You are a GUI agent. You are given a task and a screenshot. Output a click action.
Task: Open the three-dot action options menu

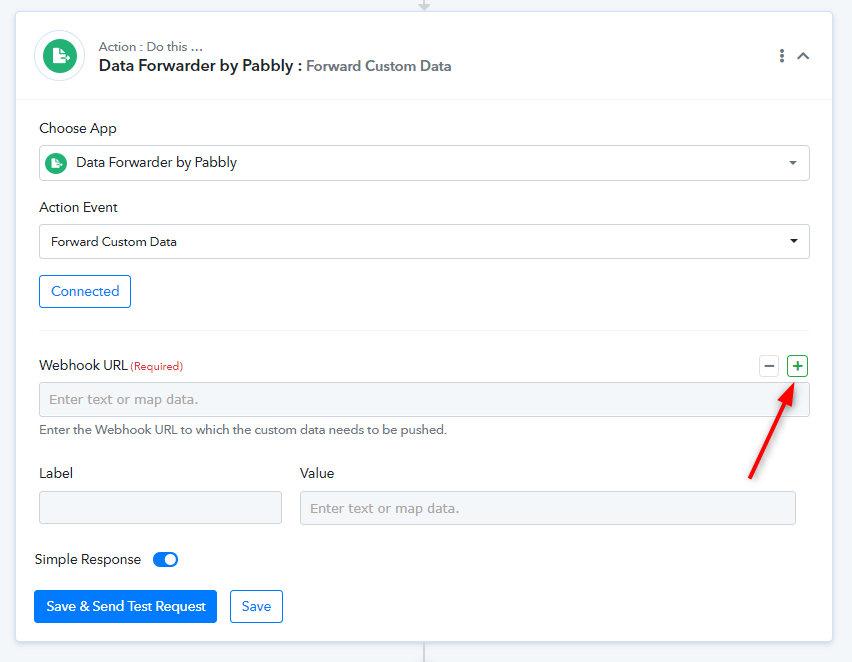pyautogui.click(x=781, y=55)
